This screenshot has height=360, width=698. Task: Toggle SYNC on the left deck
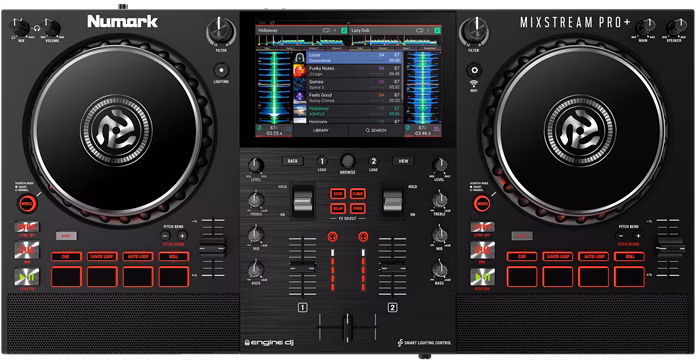tap(27, 227)
